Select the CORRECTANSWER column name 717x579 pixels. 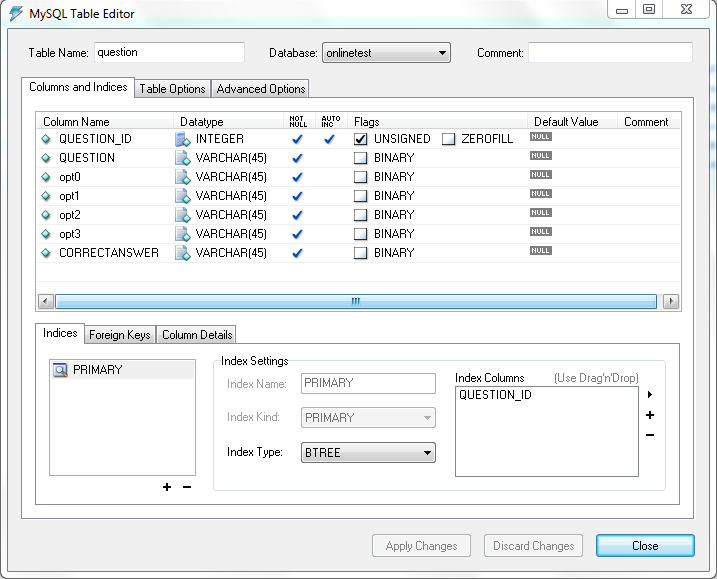coord(109,252)
